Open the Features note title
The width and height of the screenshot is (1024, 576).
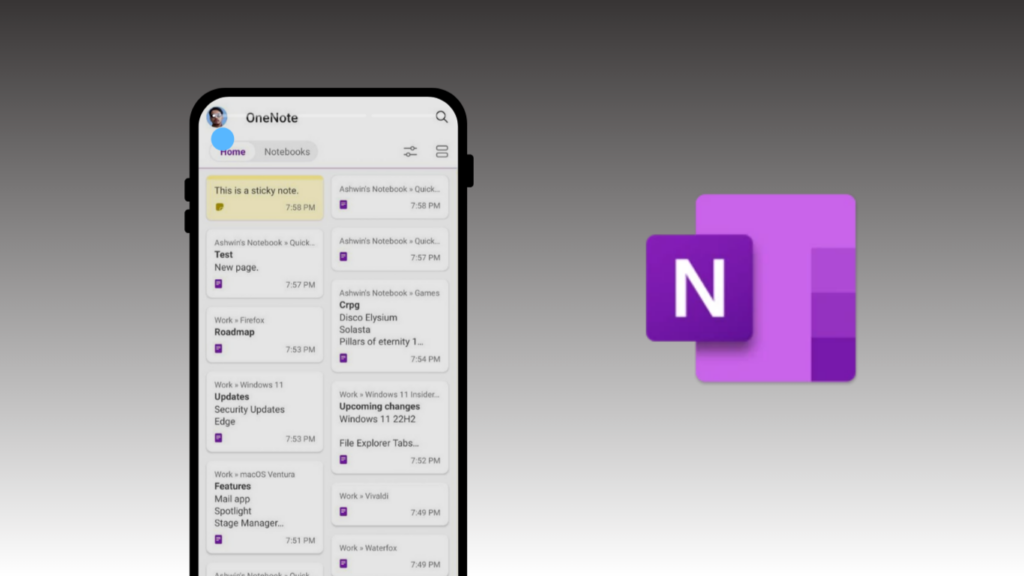(x=232, y=486)
